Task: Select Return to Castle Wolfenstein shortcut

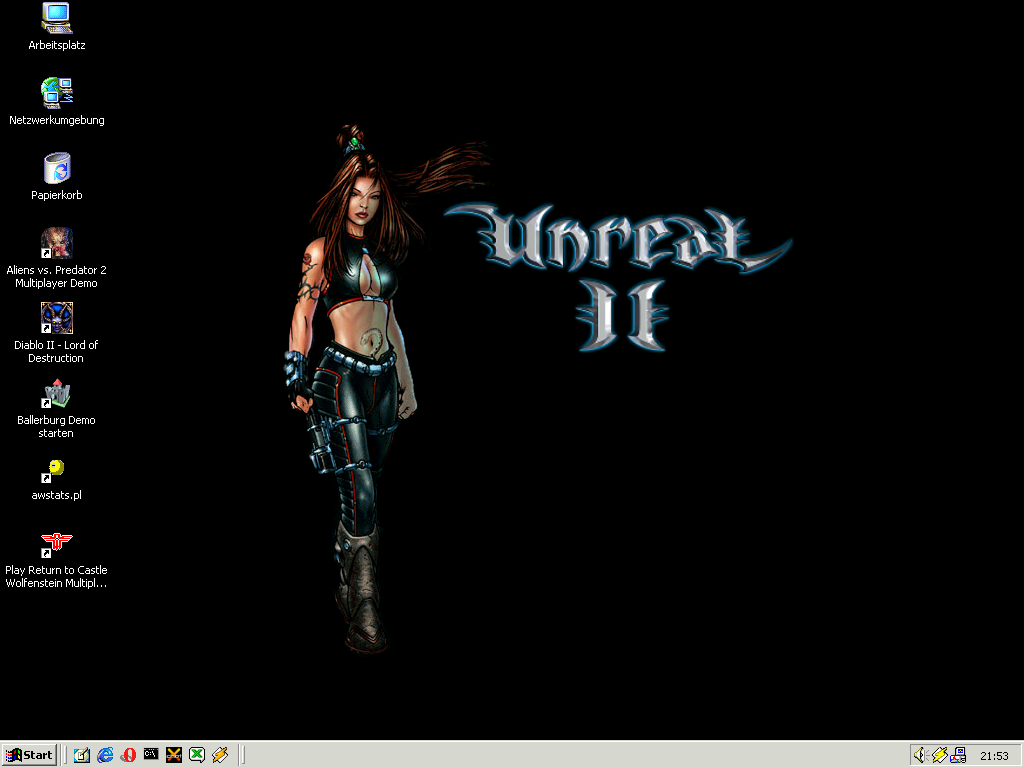Action: point(57,545)
